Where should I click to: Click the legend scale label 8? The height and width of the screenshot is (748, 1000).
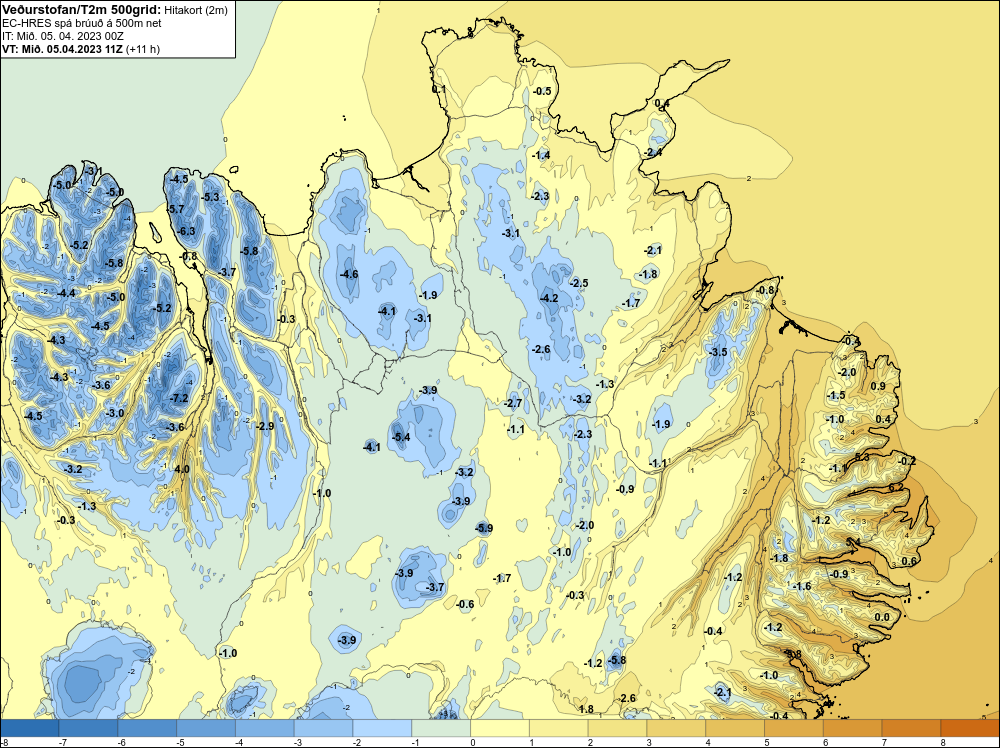pyautogui.click(x=943, y=742)
